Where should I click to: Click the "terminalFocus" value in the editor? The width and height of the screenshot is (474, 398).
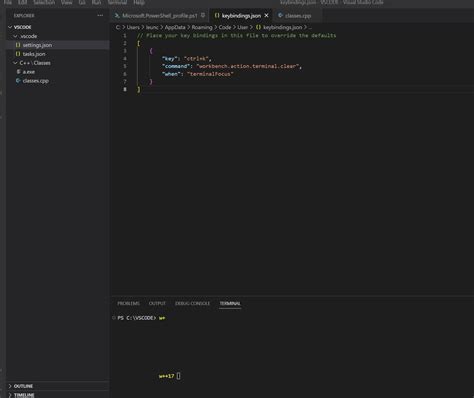tap(210, 74)
